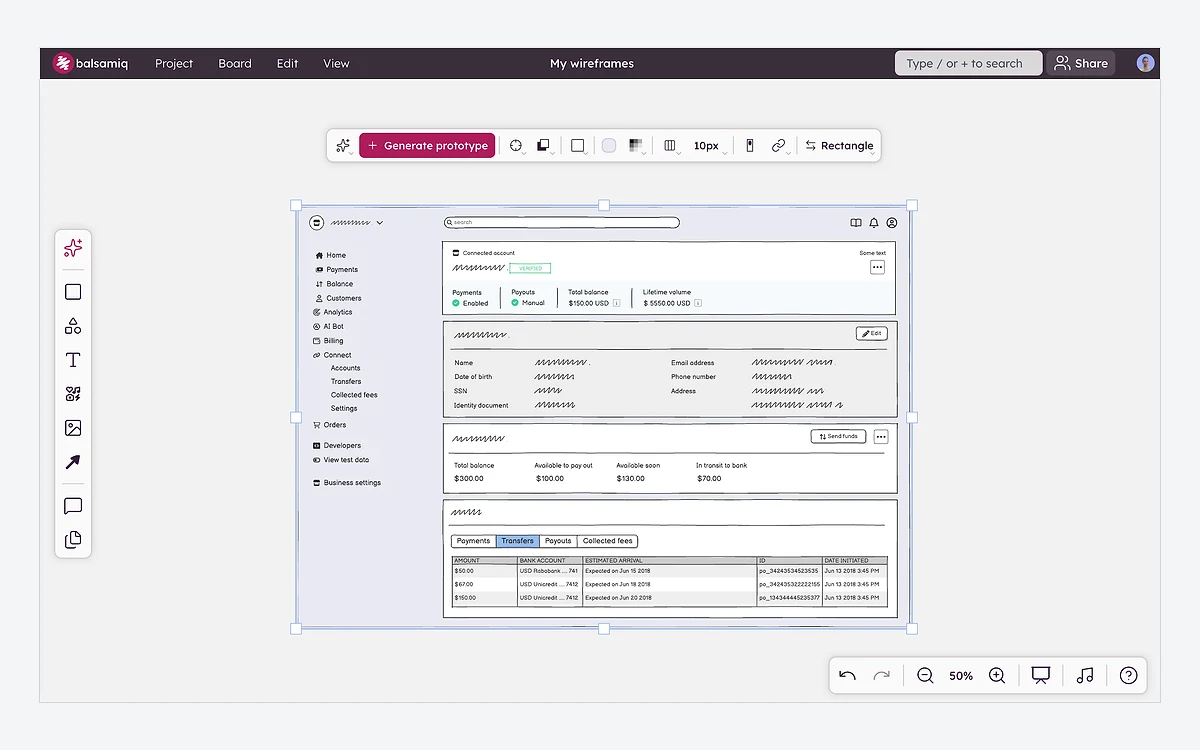Viewport: 1200px width, 750px height.
Task: Click the wireframe bell notification icon
Action: [874, 223]
